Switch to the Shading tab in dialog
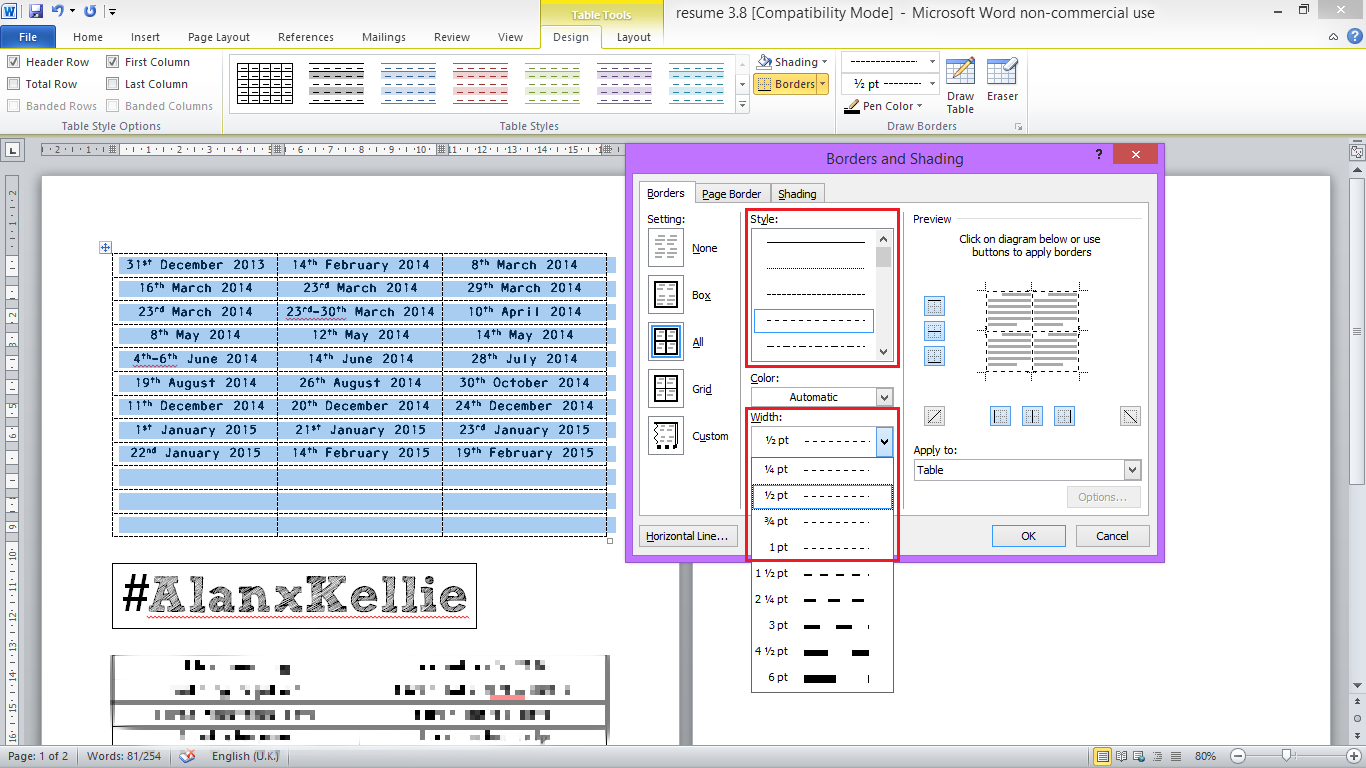 click(x=797, y=194)
